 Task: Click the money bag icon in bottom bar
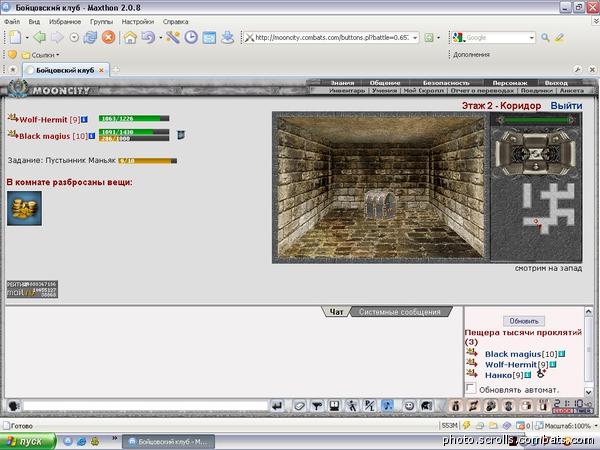click(x=455, y=406)
